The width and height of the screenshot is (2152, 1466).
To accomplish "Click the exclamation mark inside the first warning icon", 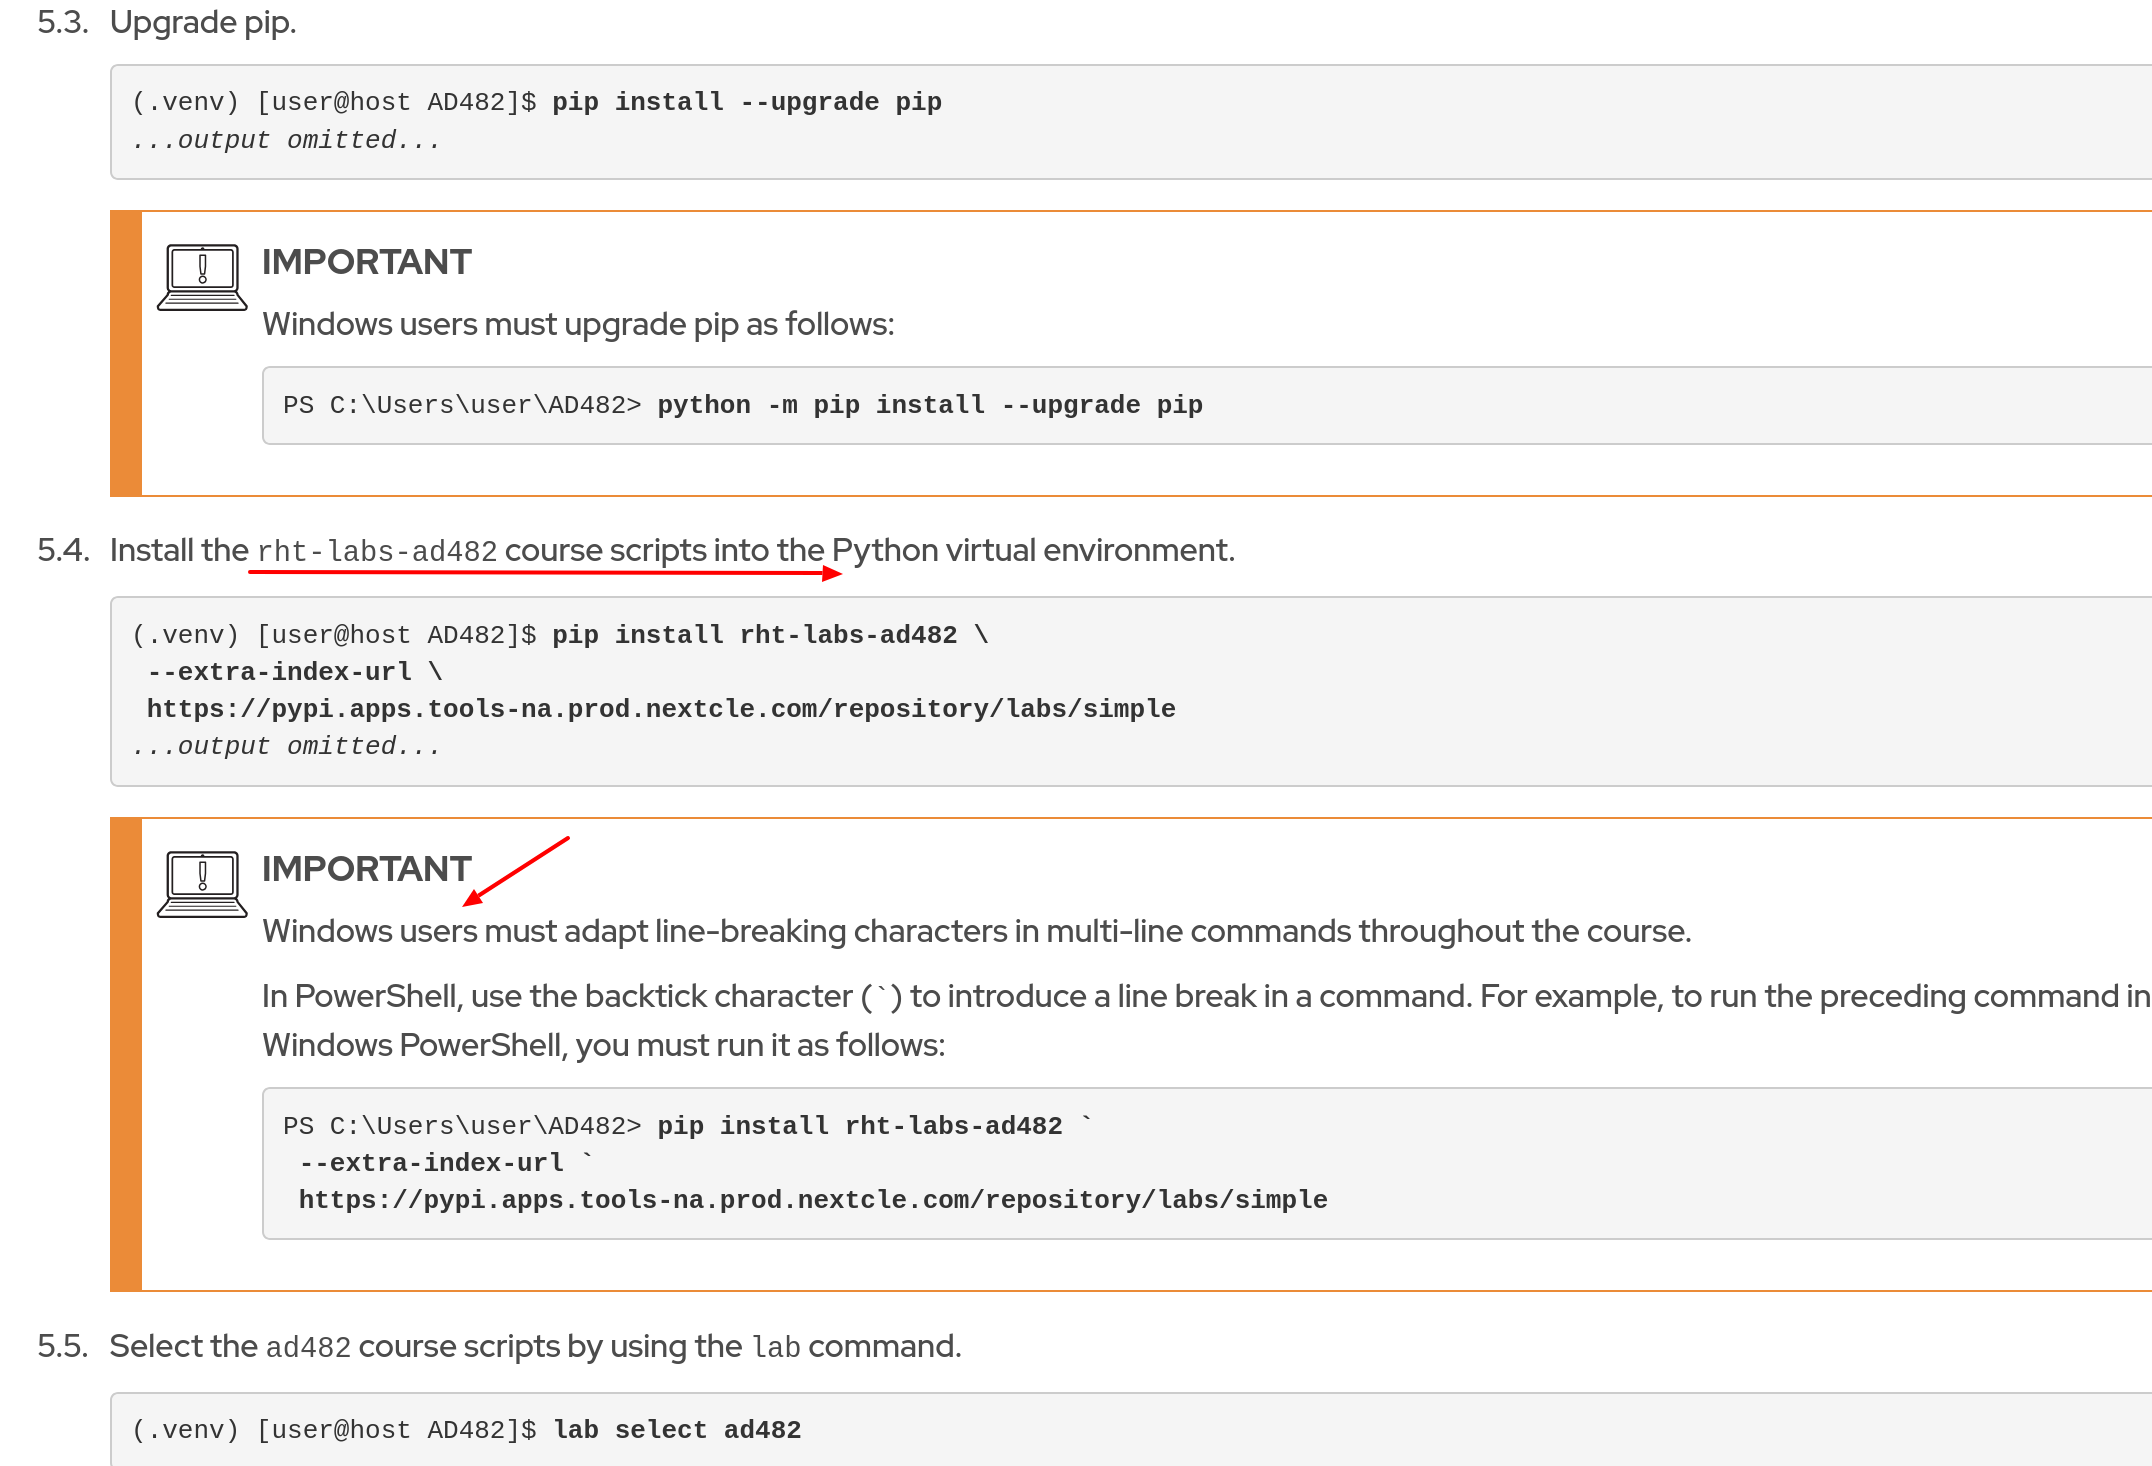I will coord(202,268).
